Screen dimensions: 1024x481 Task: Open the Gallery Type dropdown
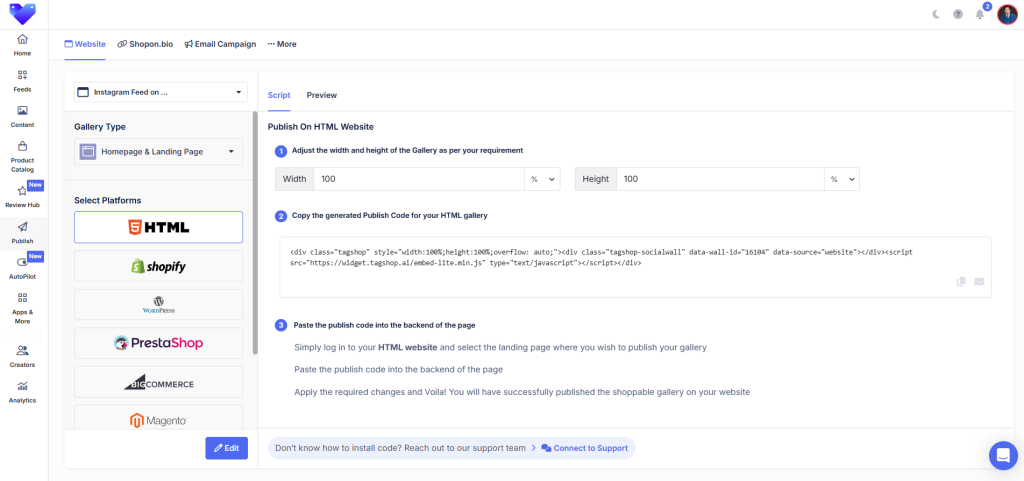pos(159,151)
